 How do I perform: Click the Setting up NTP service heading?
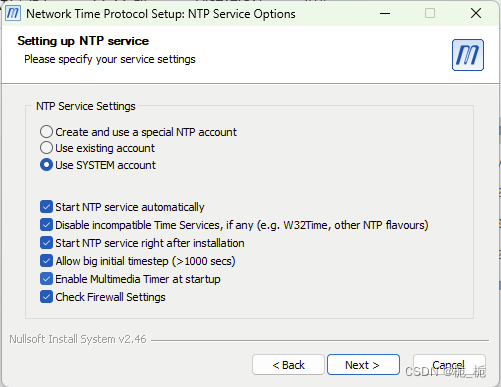[83, 41]
